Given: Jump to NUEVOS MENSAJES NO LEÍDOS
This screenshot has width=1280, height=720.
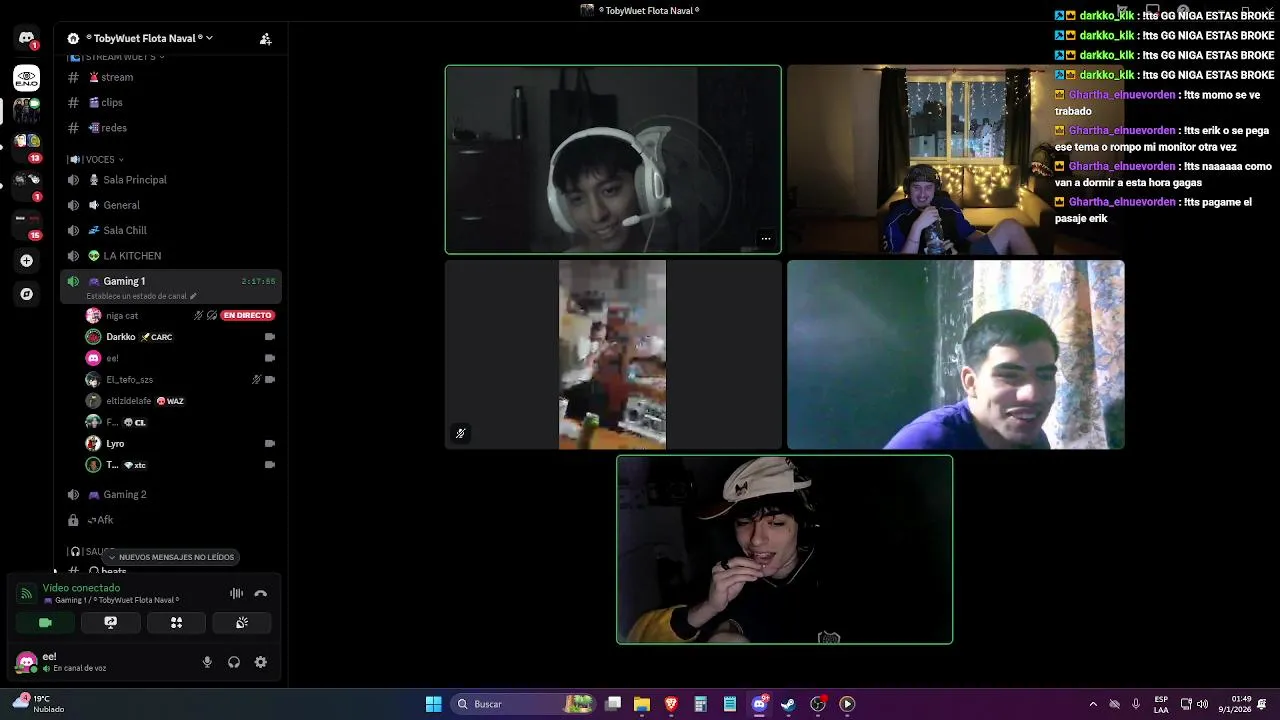Looking at the screenshot, I should 170,557.
